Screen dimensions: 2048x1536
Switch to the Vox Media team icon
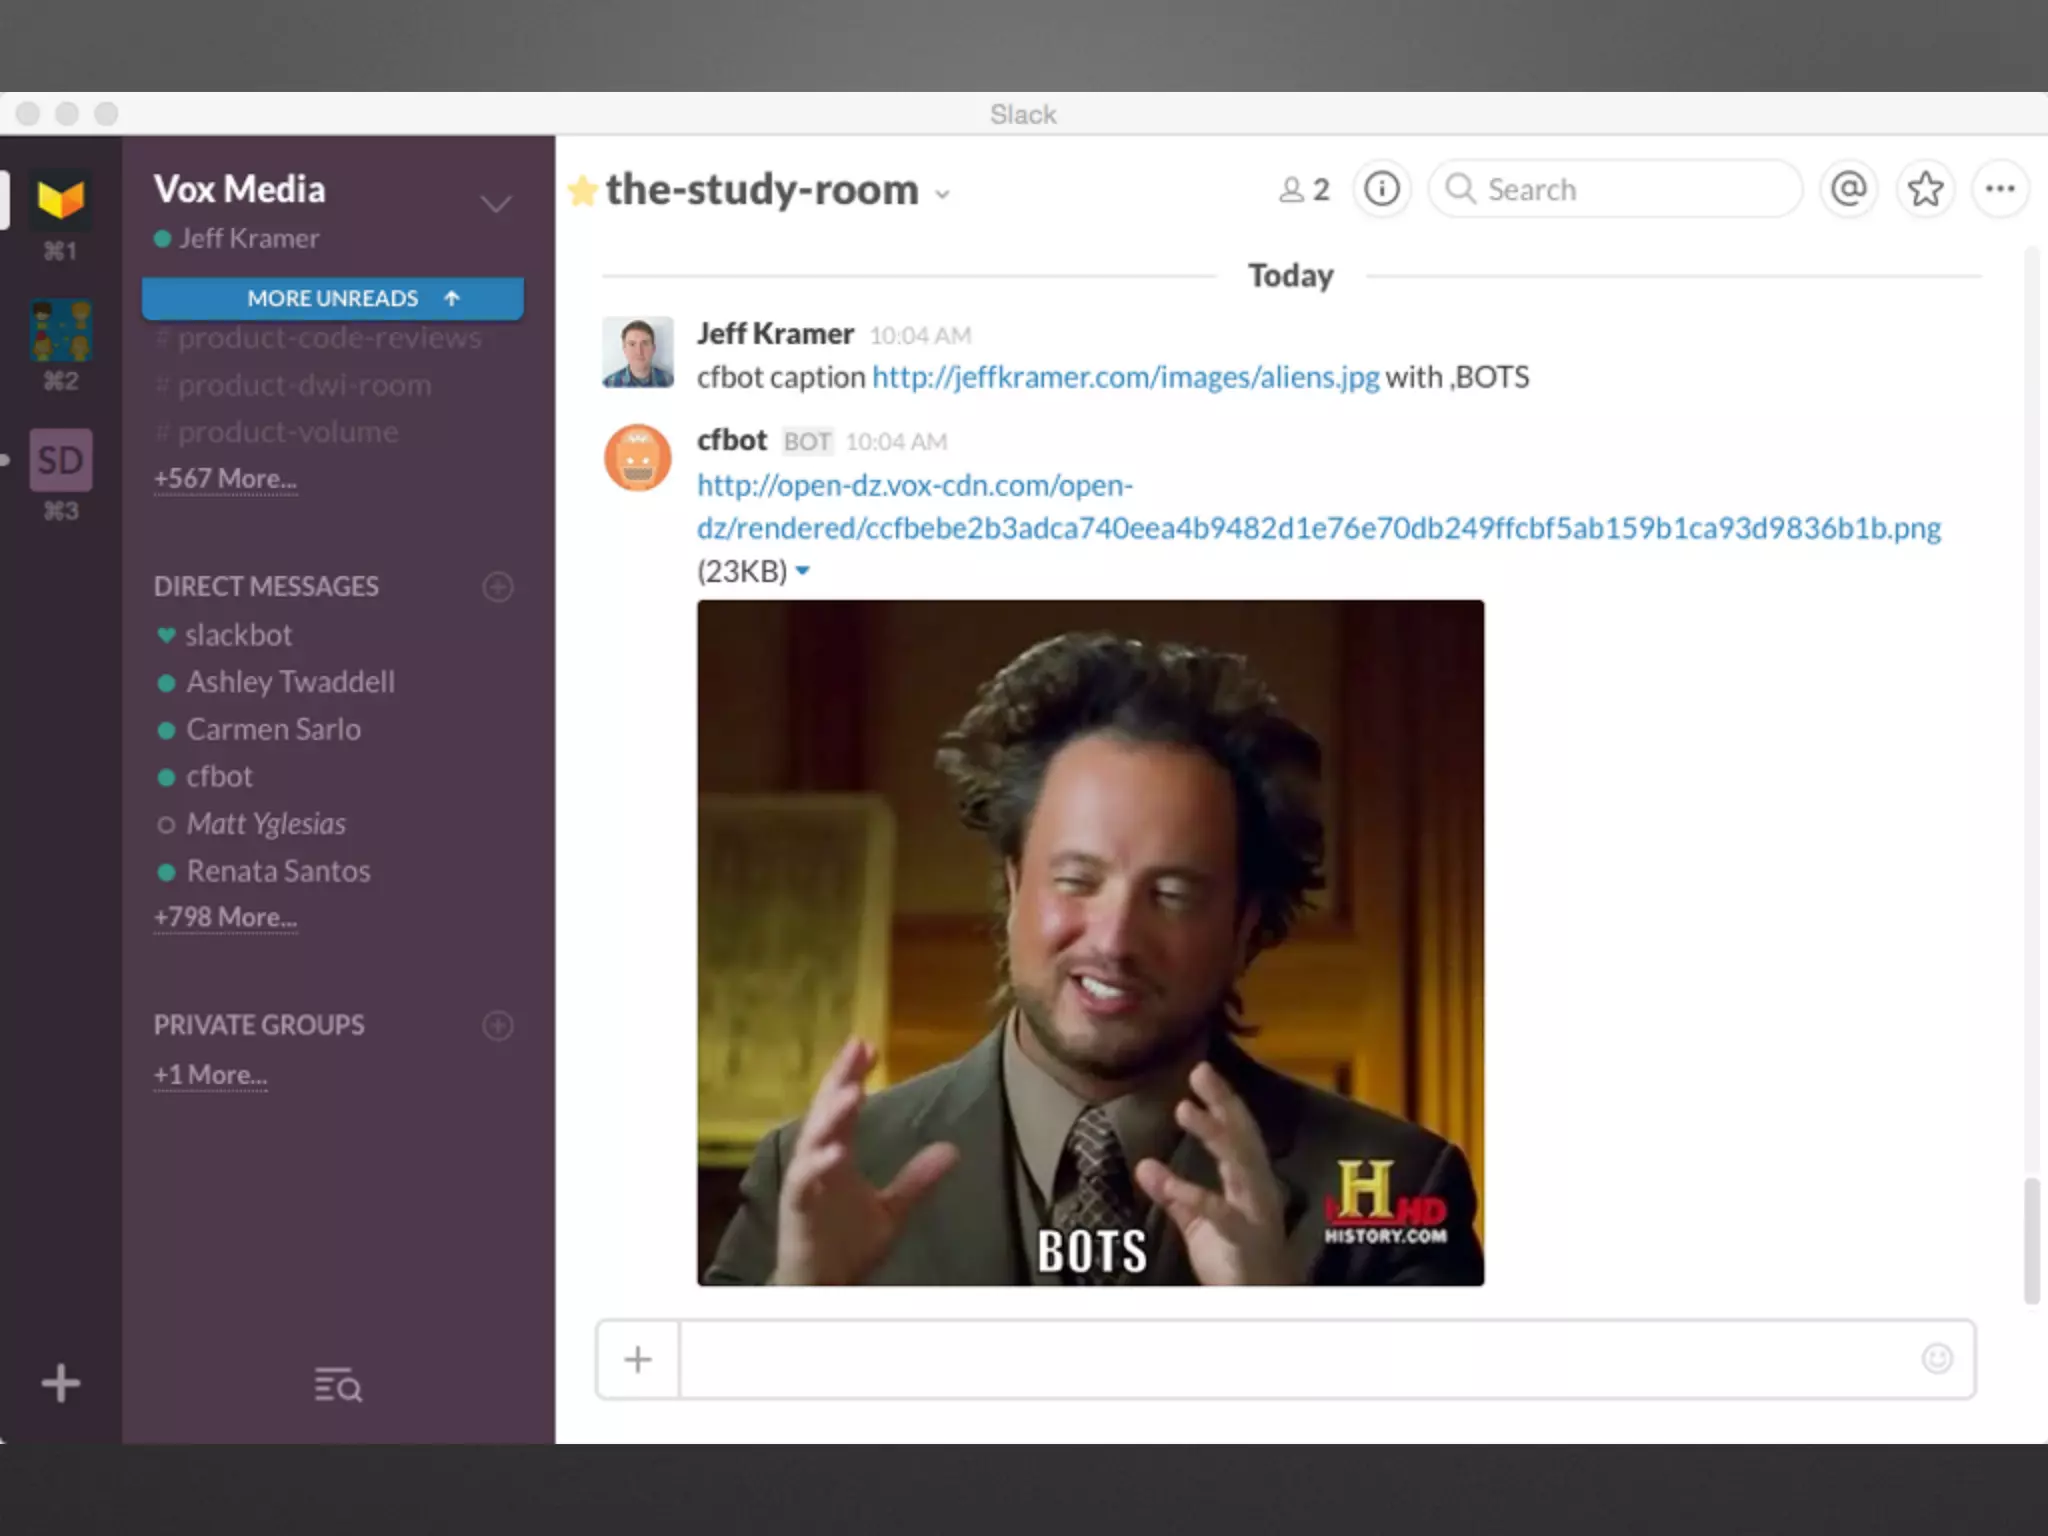pyautogui.click(x=61, y=200)
